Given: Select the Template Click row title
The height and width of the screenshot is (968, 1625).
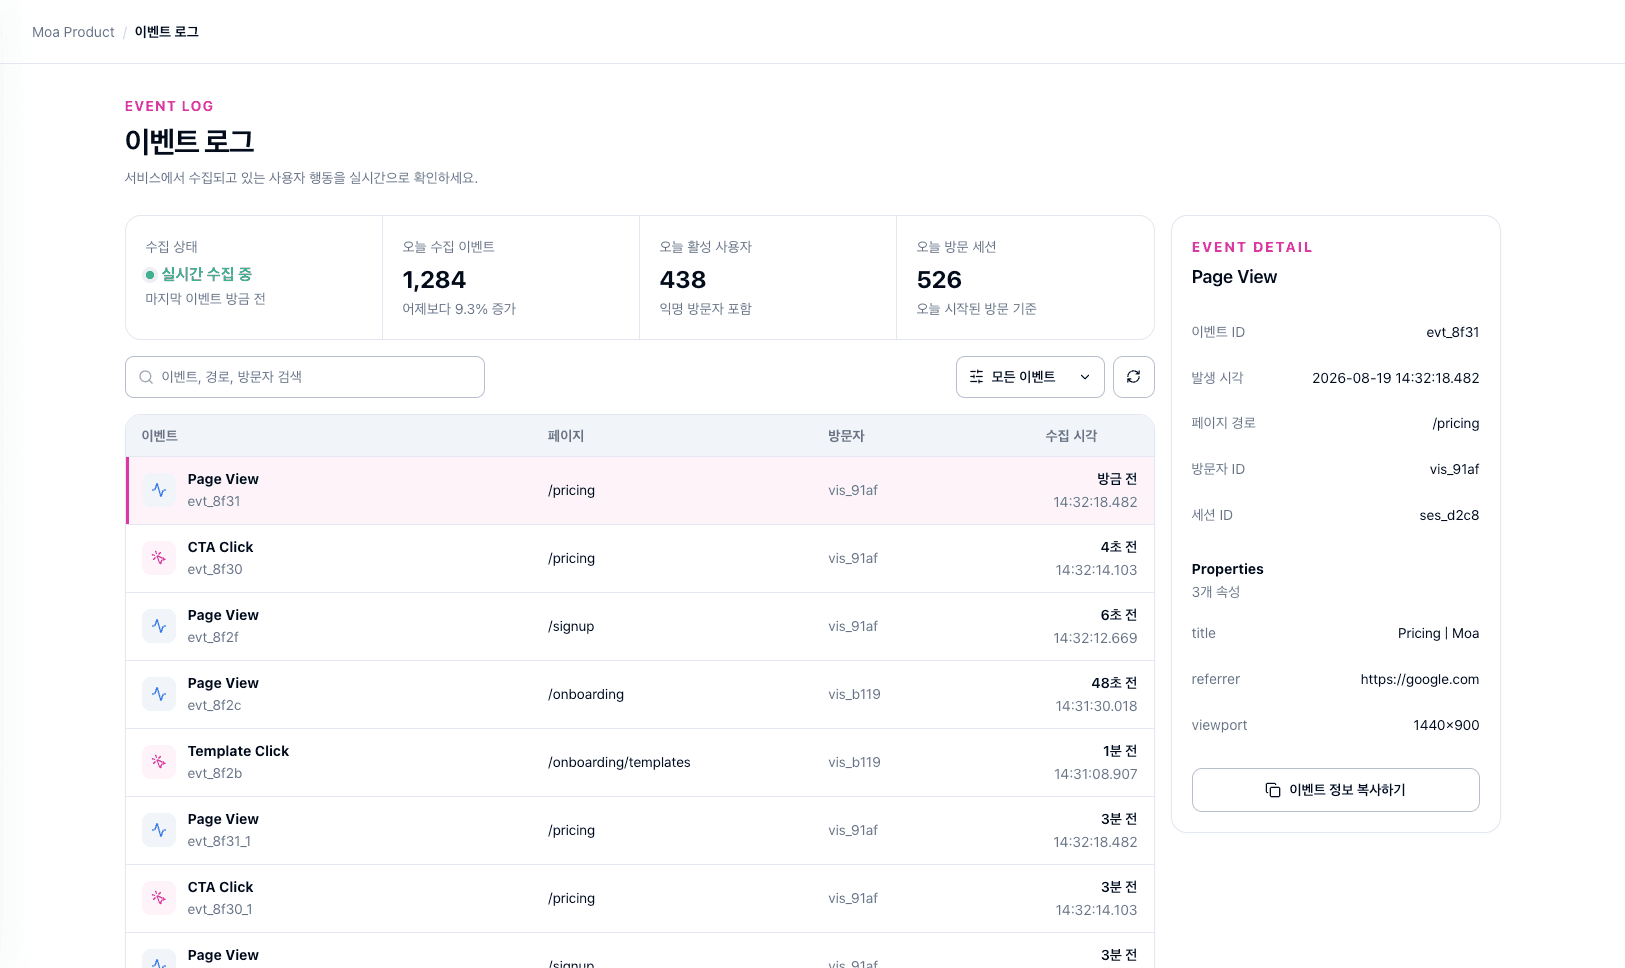Looking at the screenshot, I should (x=238, y=751).
